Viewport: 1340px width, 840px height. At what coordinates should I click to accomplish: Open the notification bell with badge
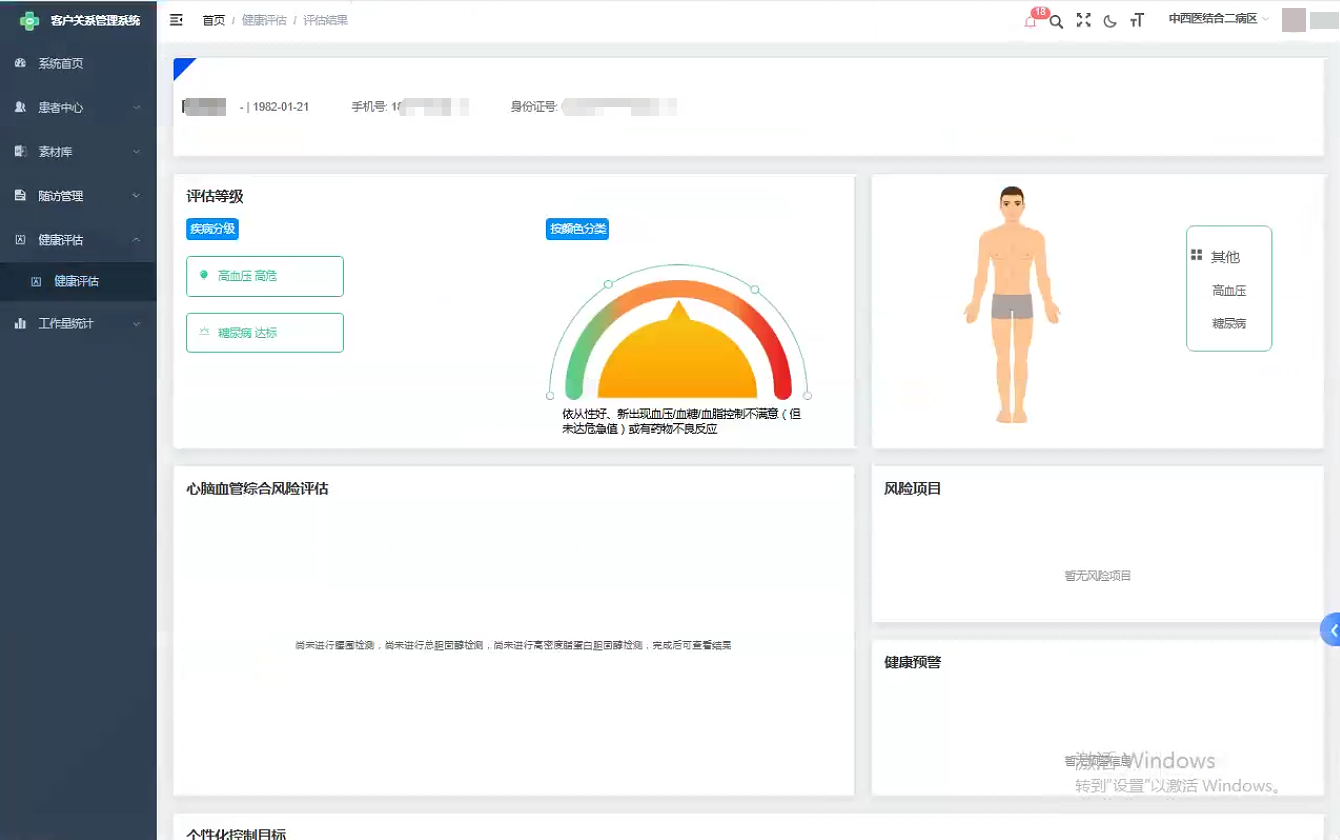tap(1031, 21)
